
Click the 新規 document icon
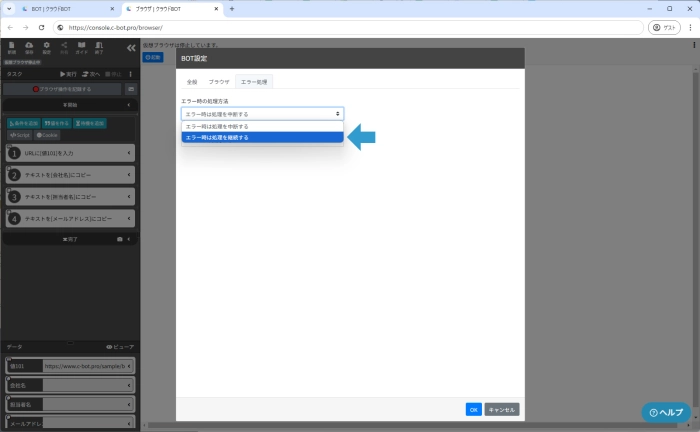[11, 46]
